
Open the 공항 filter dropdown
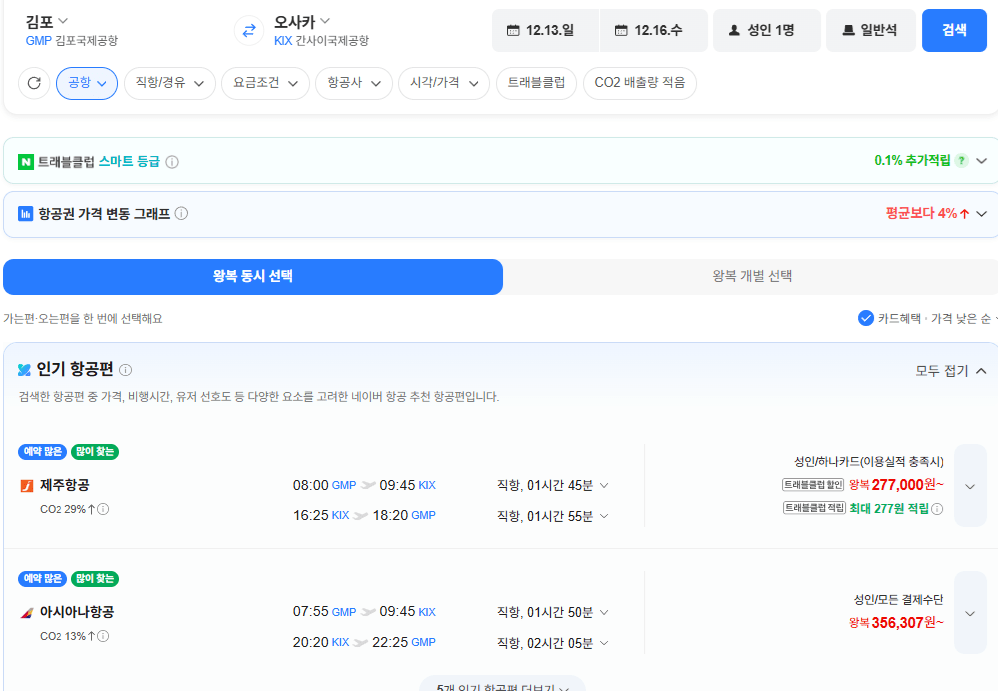point(87,83)
